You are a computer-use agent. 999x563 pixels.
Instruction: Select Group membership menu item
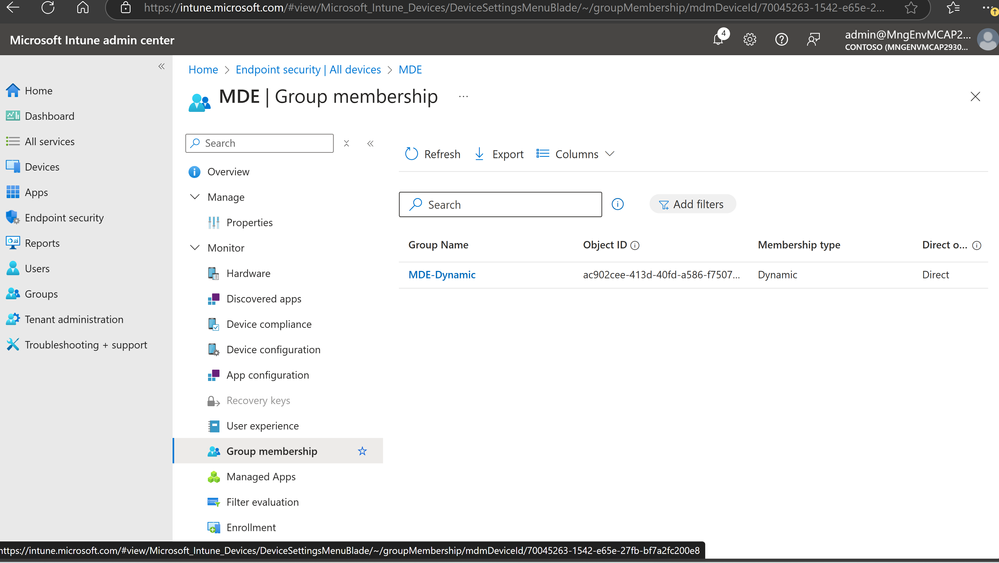pos(278,452)
